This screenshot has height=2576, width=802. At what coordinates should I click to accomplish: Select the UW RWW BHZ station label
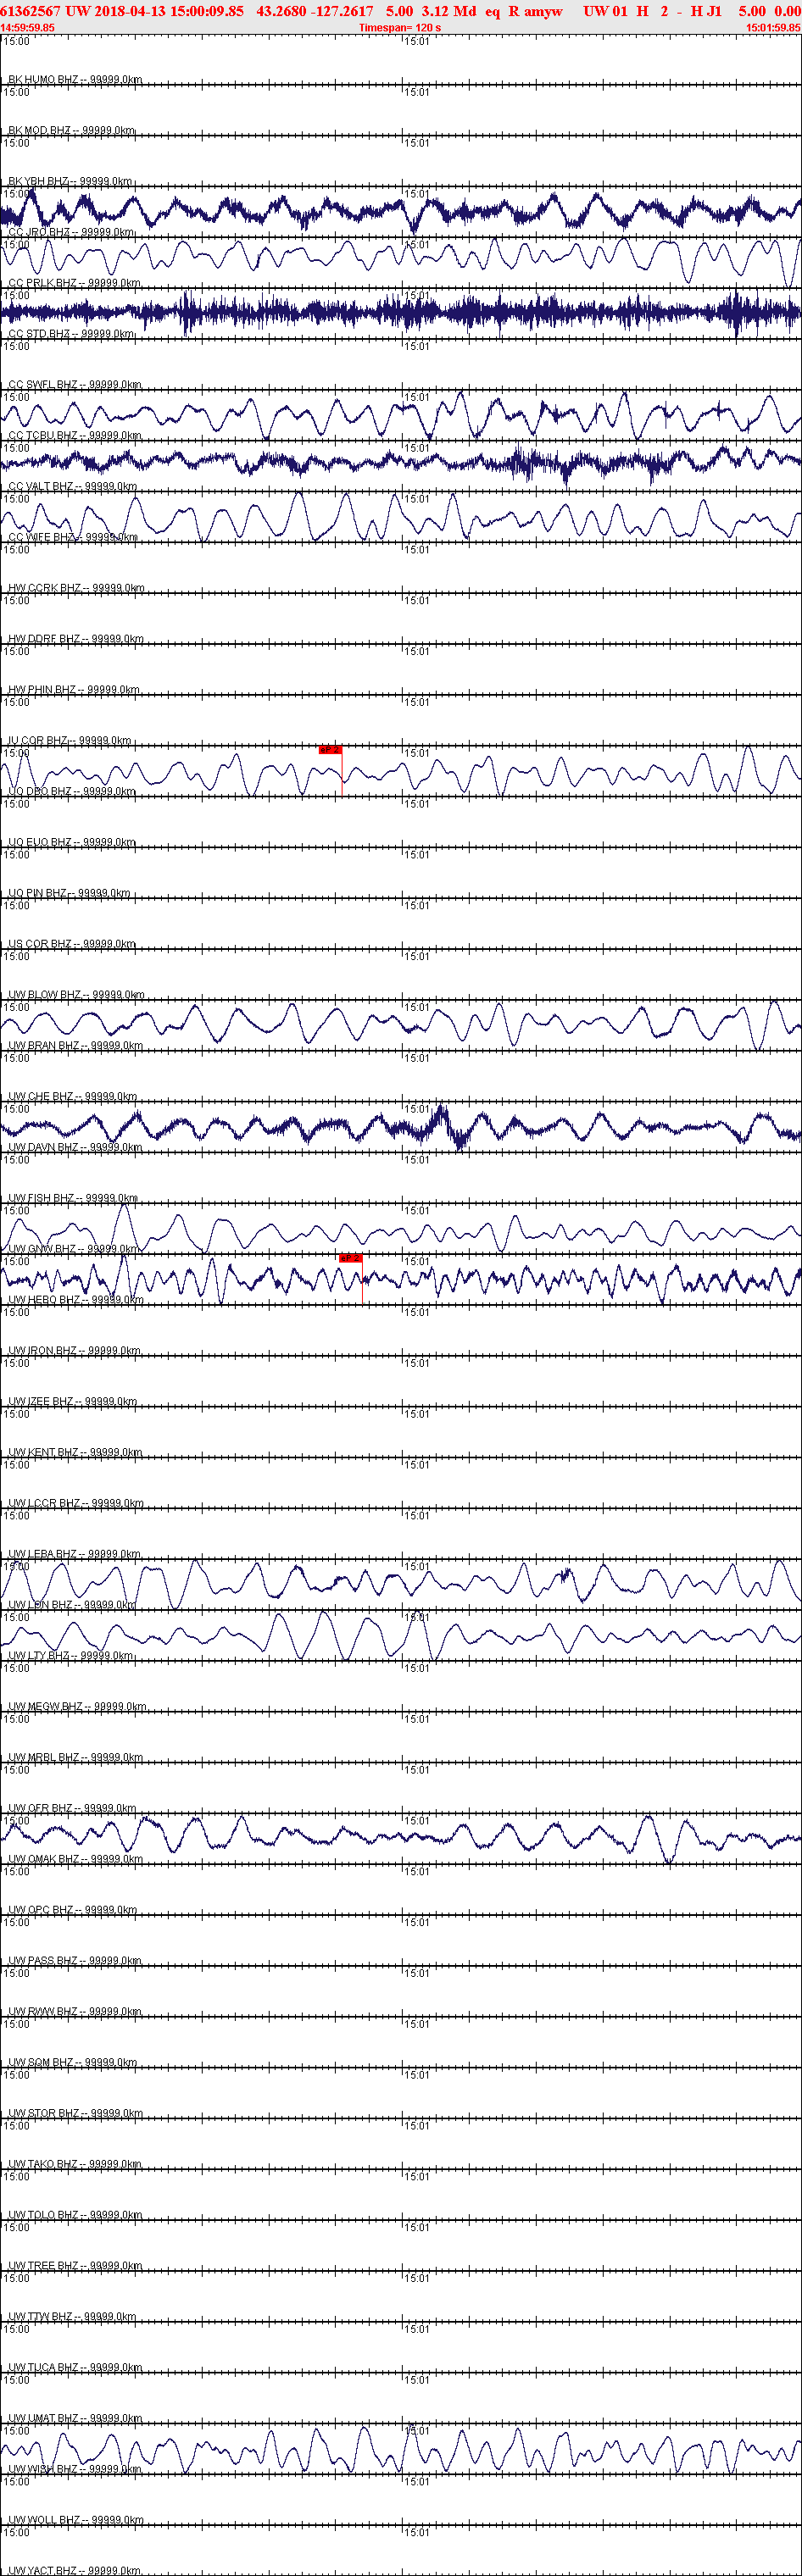pos(75,2012)
